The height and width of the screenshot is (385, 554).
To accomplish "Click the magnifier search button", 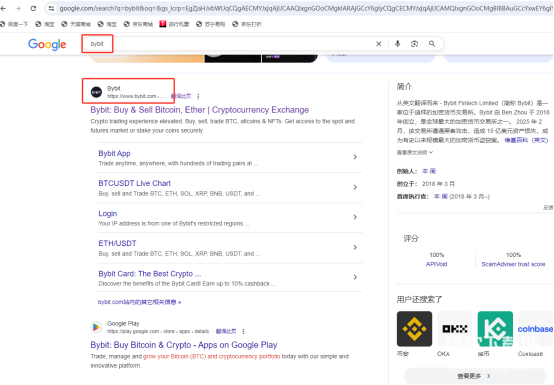I will coord(432,44).
